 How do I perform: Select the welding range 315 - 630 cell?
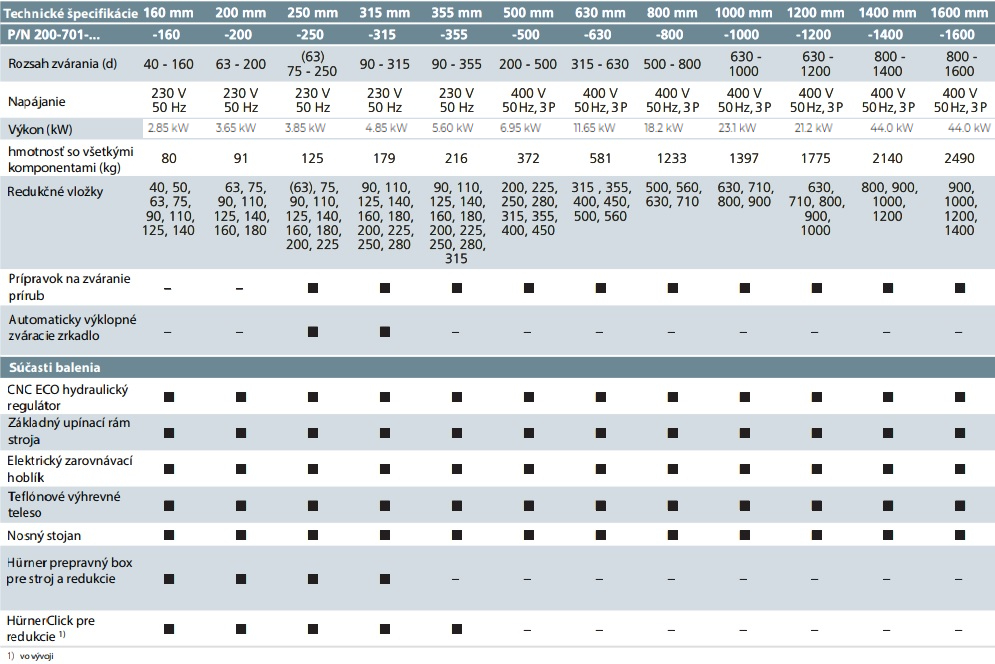click(x=600, y=64)
